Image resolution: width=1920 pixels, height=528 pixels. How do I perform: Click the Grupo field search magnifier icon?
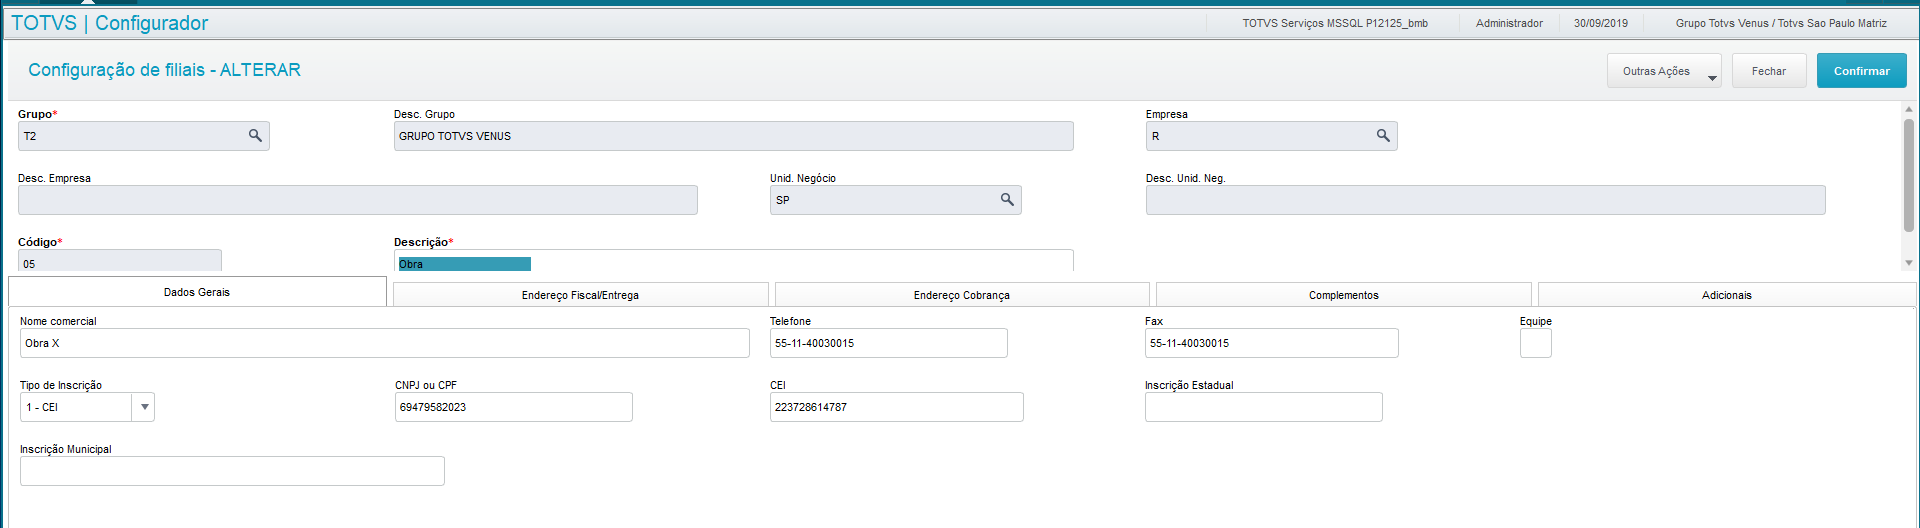[x=255, y=136]
